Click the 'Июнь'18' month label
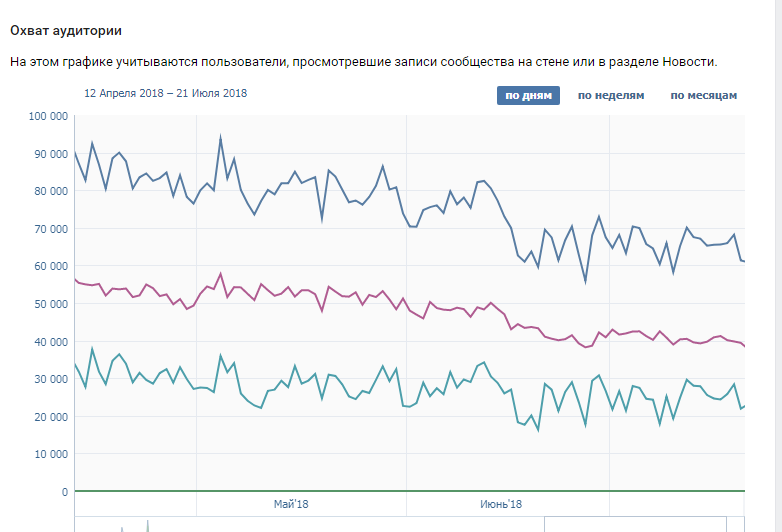The height and width of the screenshot is (532, 782). [x=501, y=504]
